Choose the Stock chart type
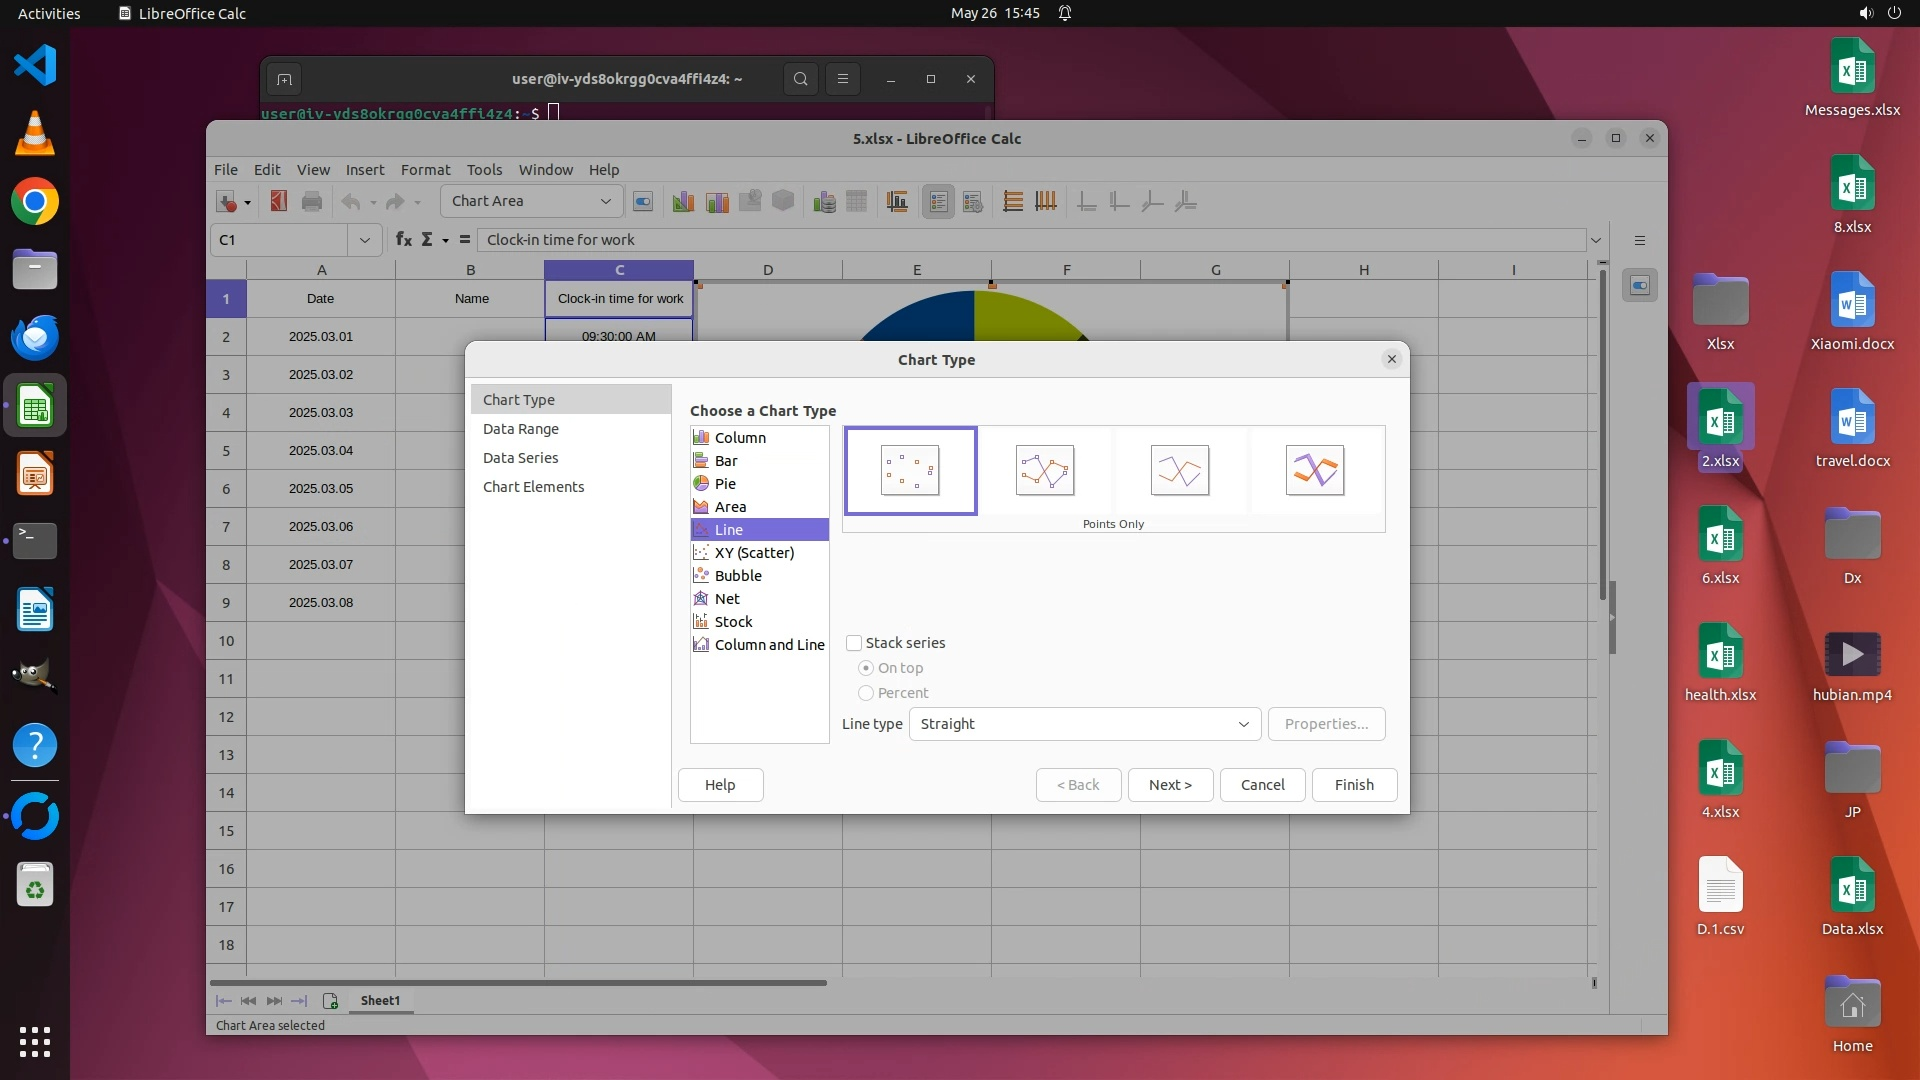The height and width of the screenshot is (1080, 1920). pos(733,622)
